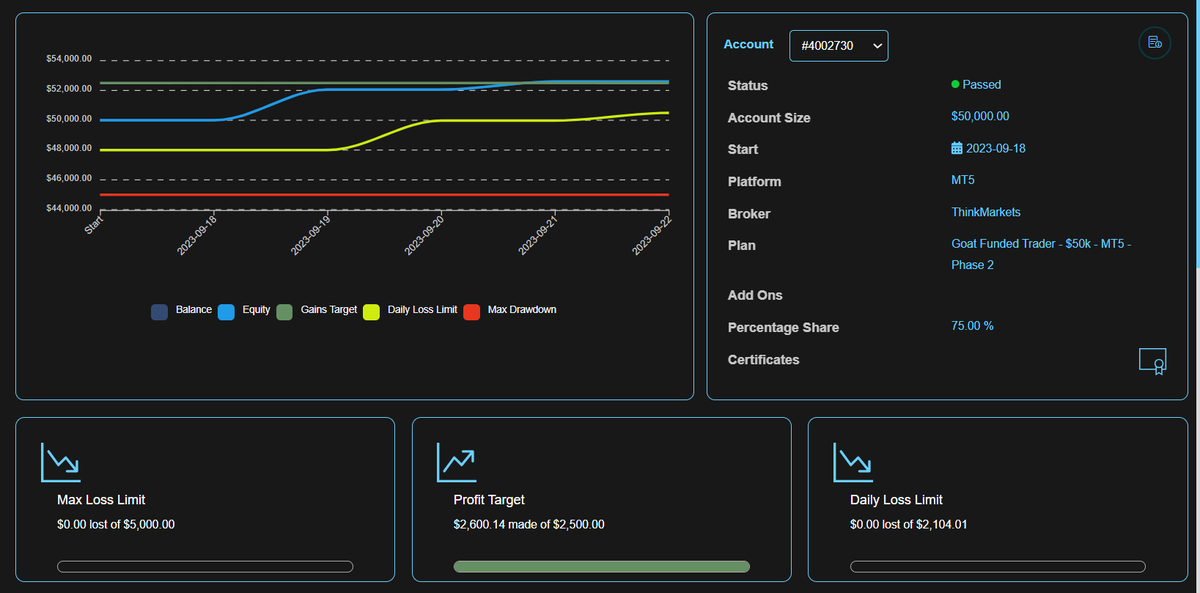The height and width of the screenshot is (593, 1200).
Task: Click the Max Drawdown legend label
Action: click(x=522, y=310)
